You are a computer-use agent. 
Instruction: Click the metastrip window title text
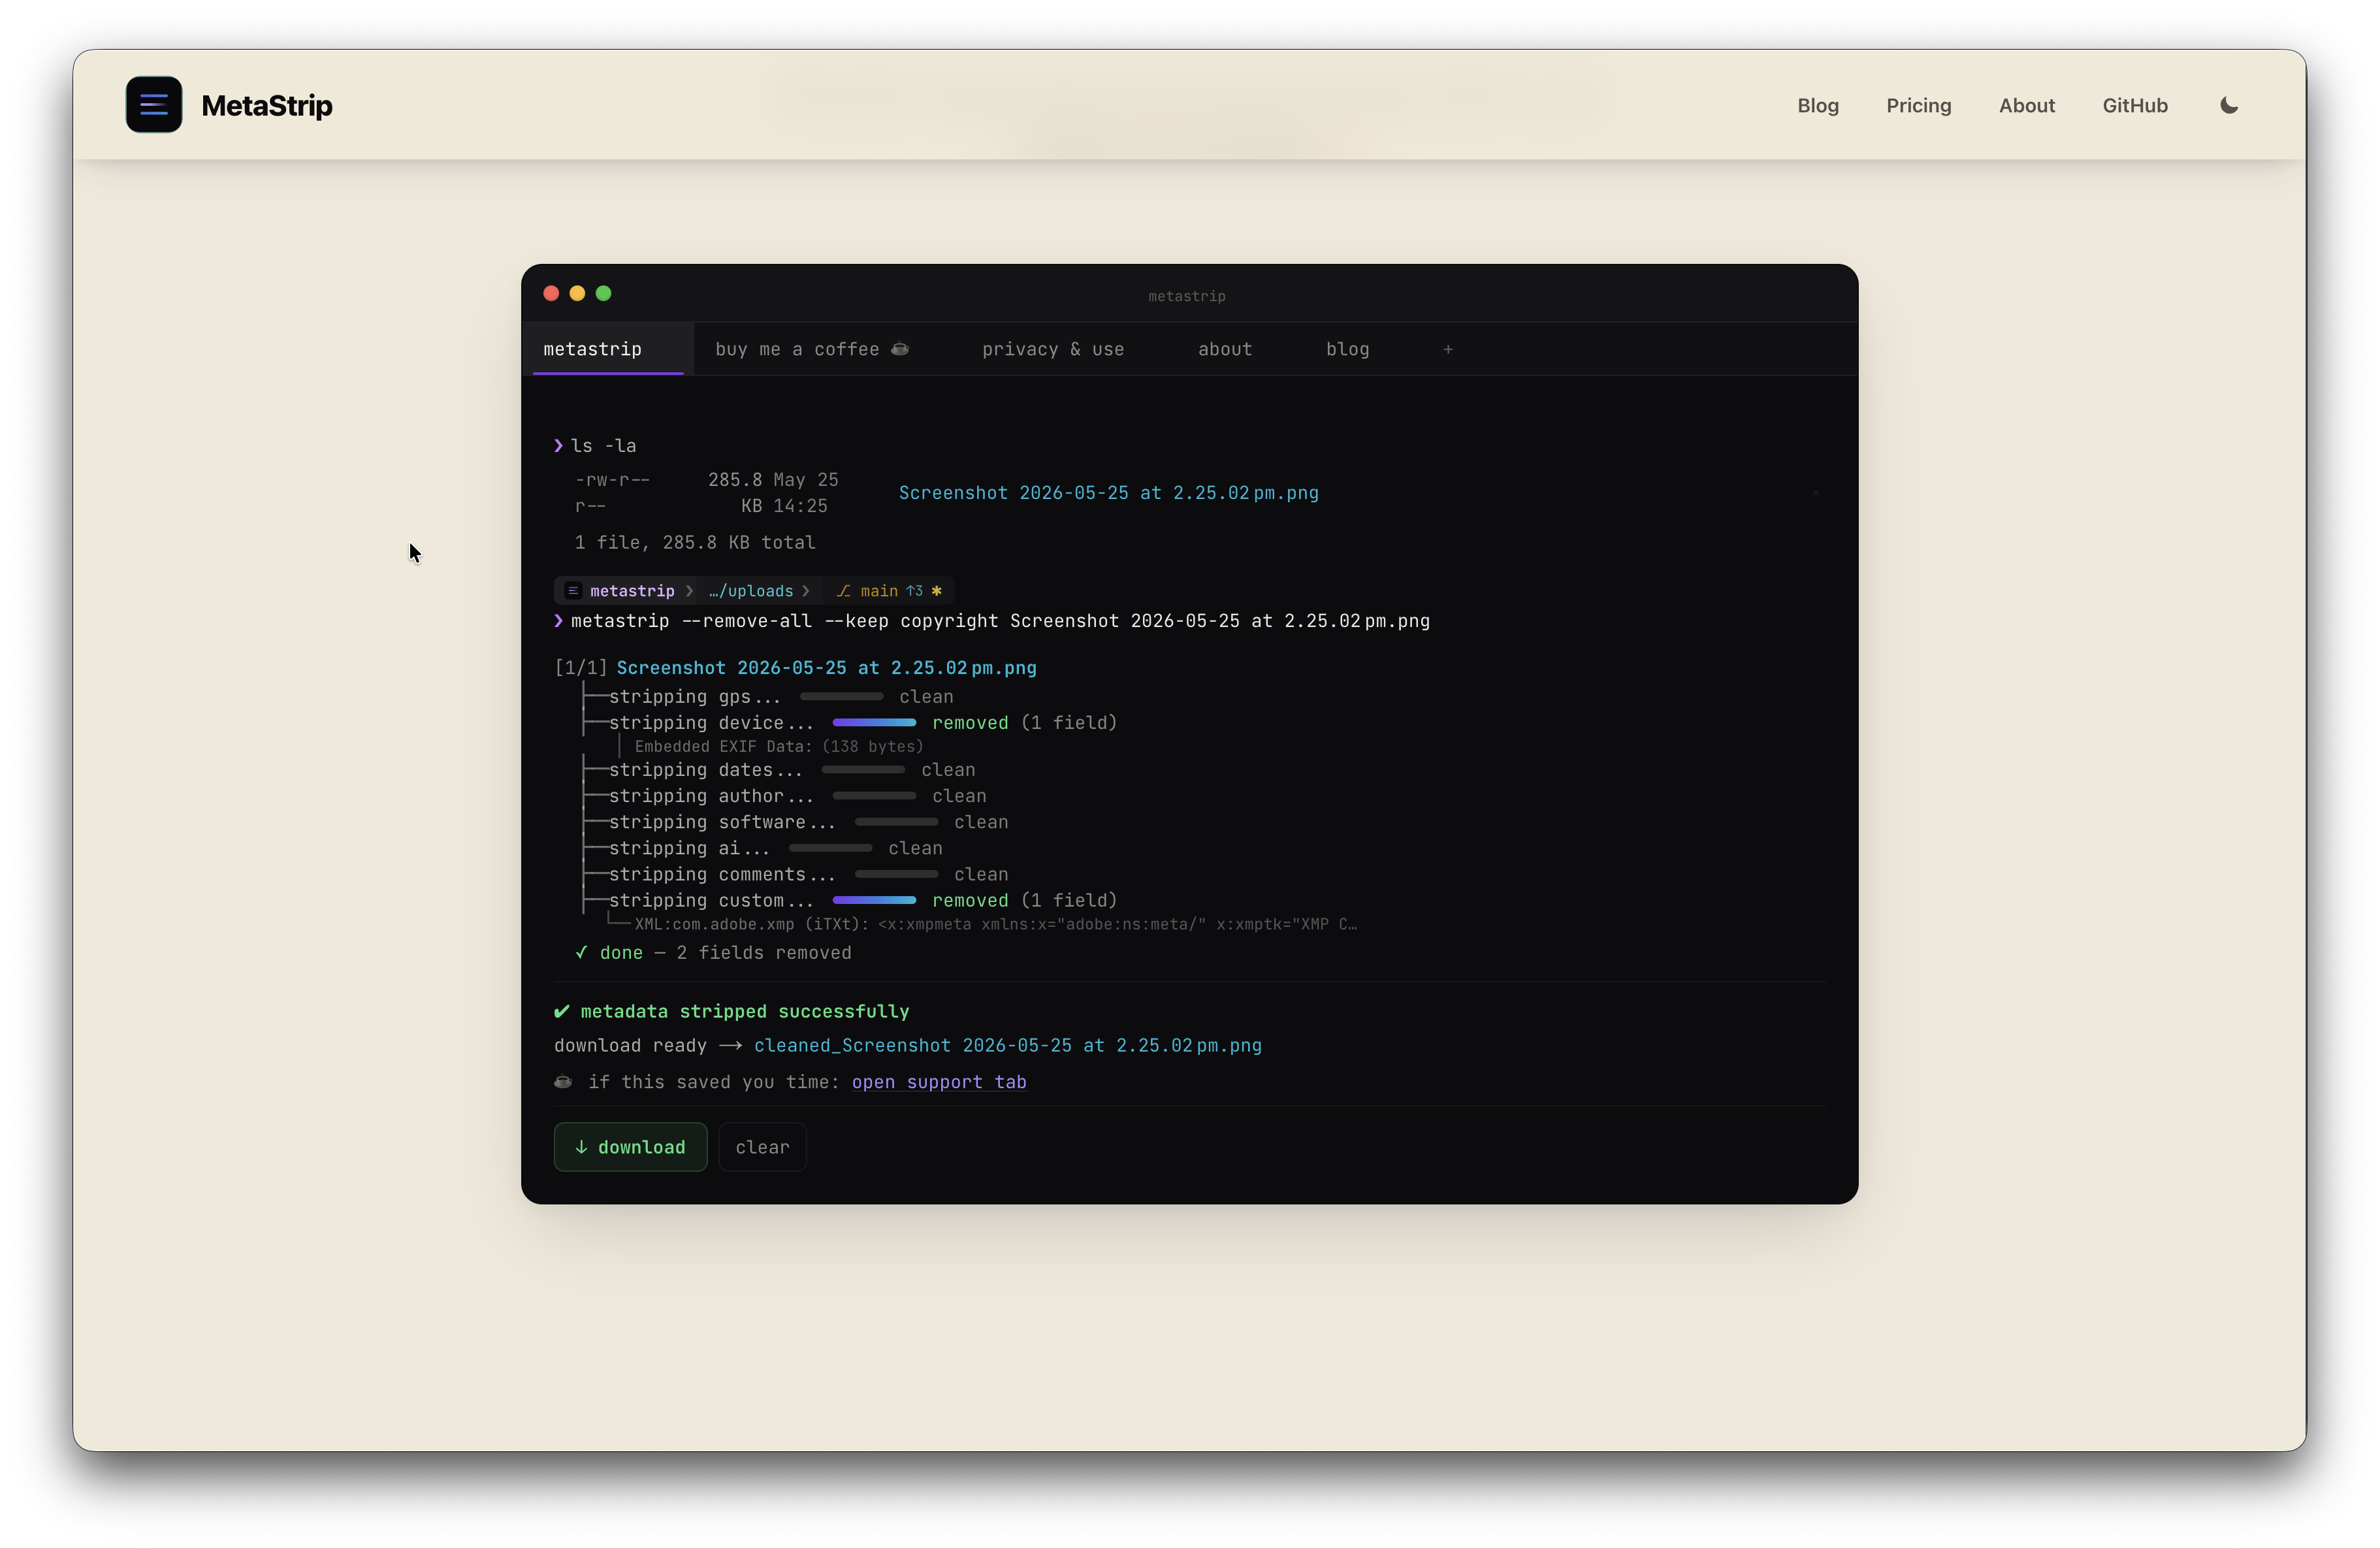1187,296
